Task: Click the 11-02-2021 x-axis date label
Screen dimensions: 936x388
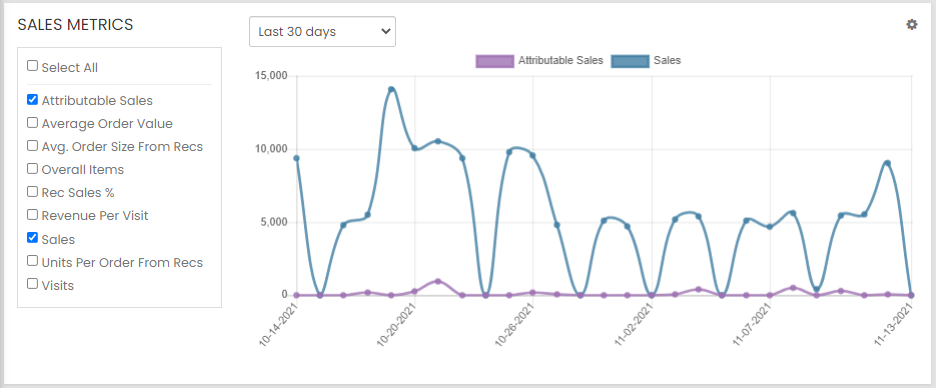Action: tap(634, 325)
